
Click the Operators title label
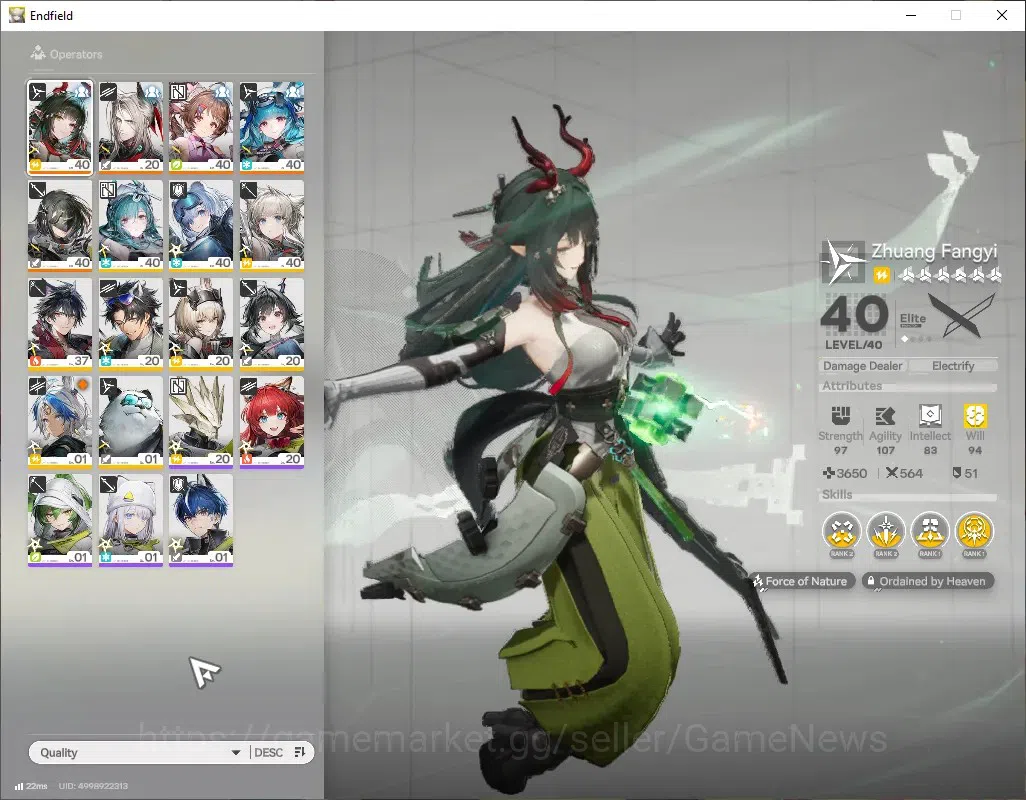pyautogui.click(x=76, y=54)
